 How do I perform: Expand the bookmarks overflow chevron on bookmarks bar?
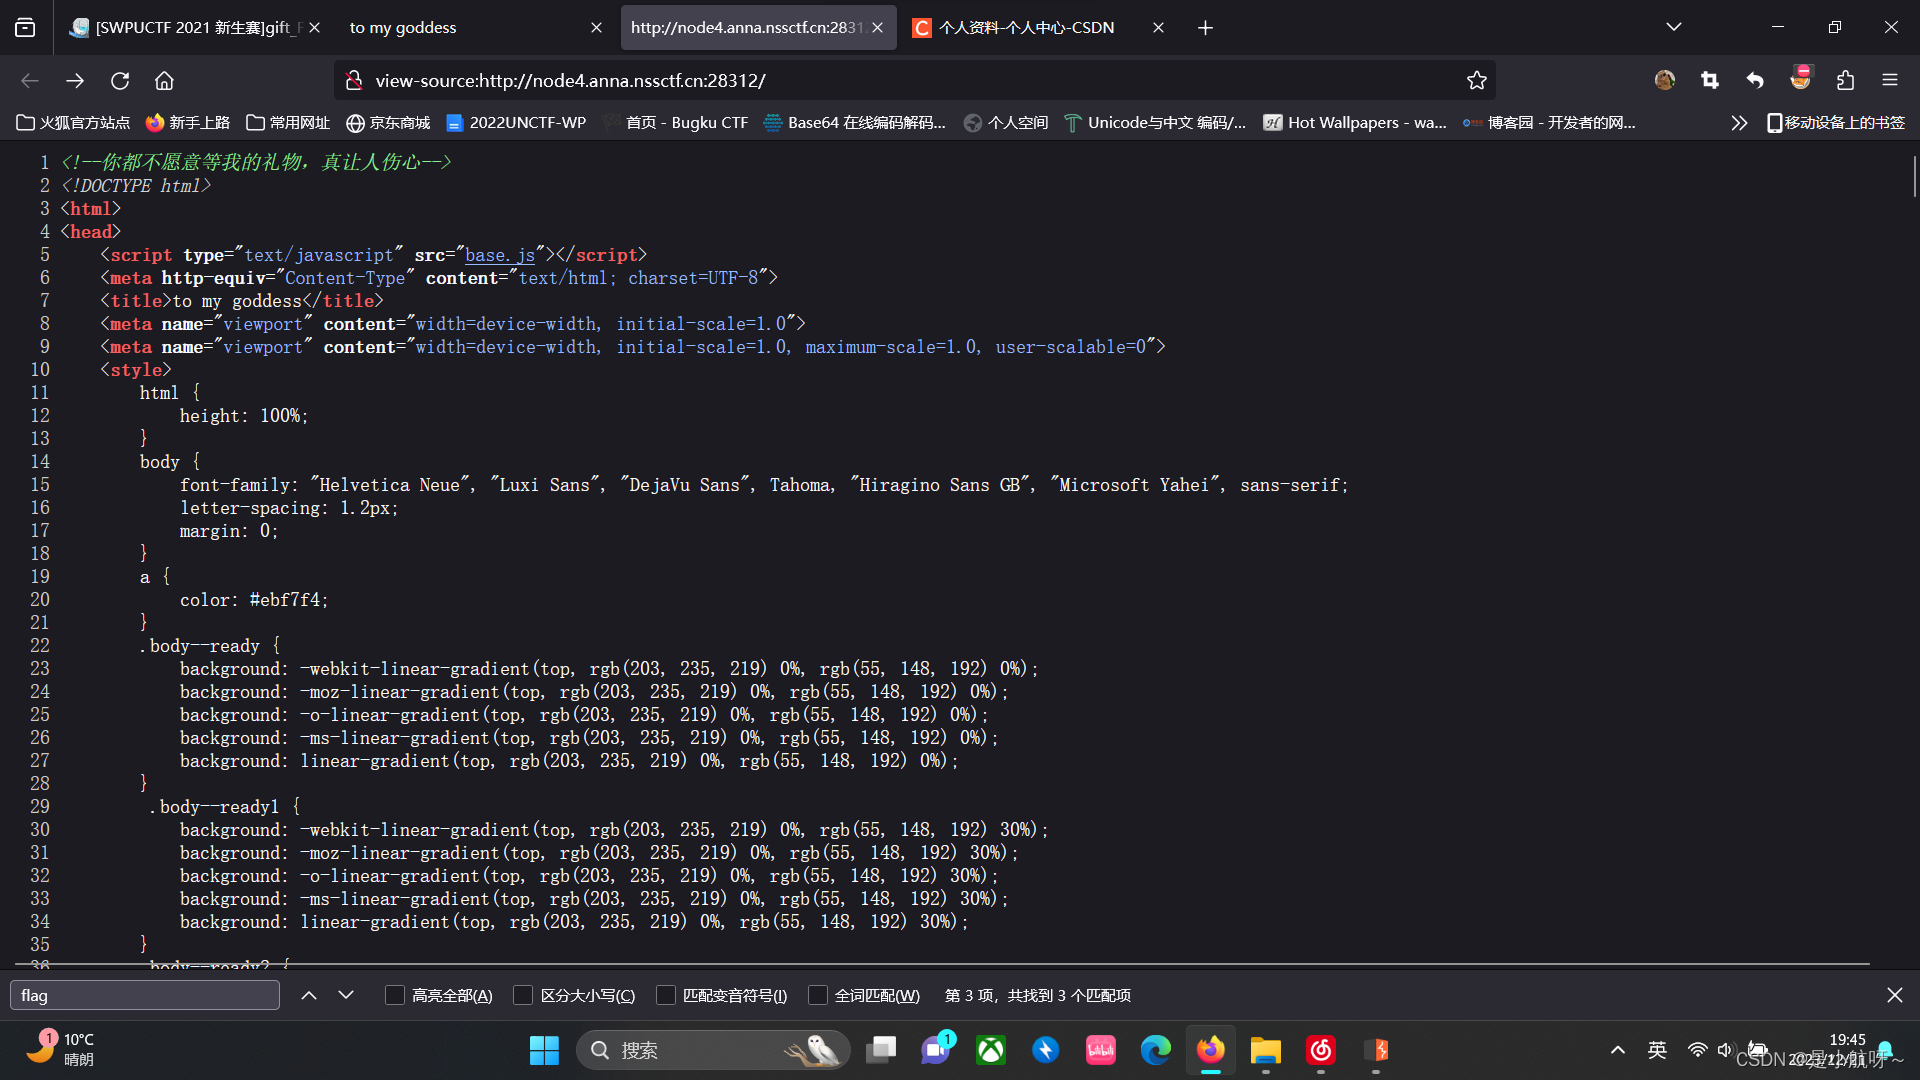click(x=1739, y=123)
